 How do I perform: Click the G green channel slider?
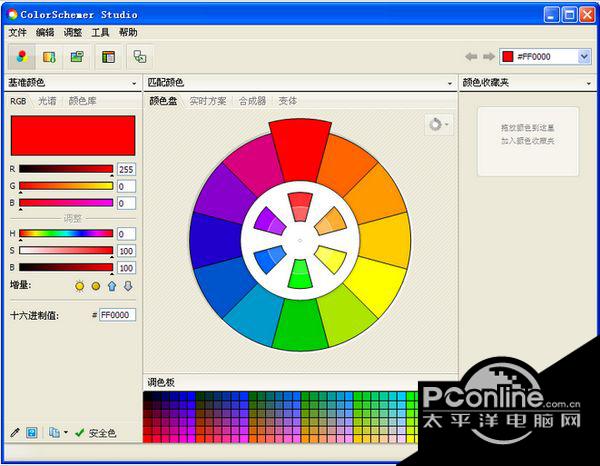pos(66,186)
